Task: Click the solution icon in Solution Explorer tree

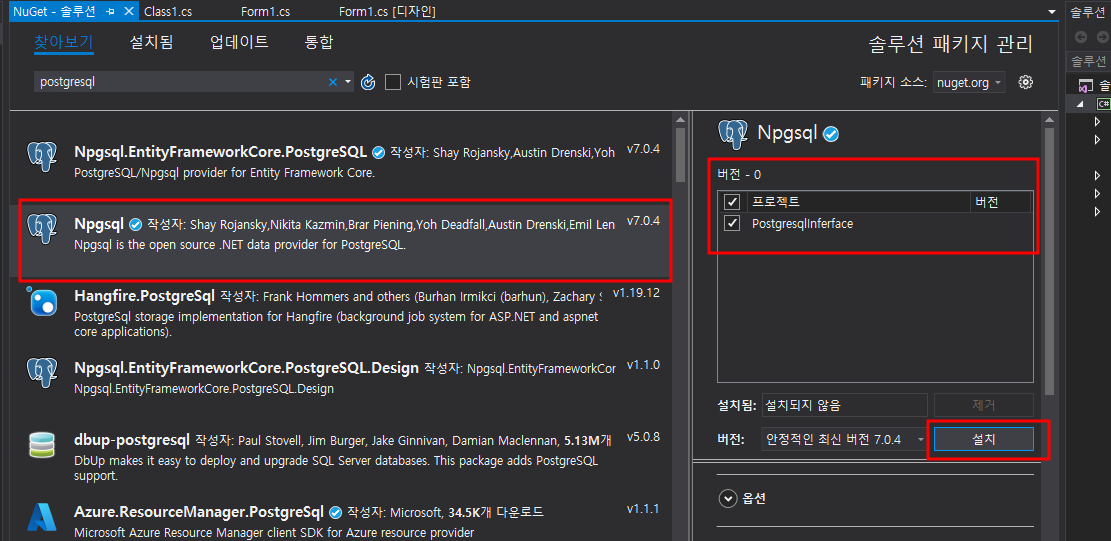Action: click(x=1084, y=86)
